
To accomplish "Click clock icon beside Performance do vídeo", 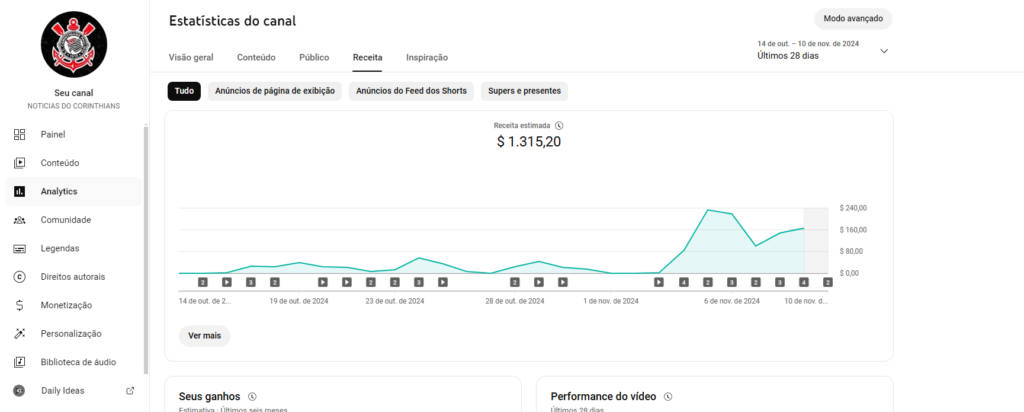I will click(x=668, y=396).
